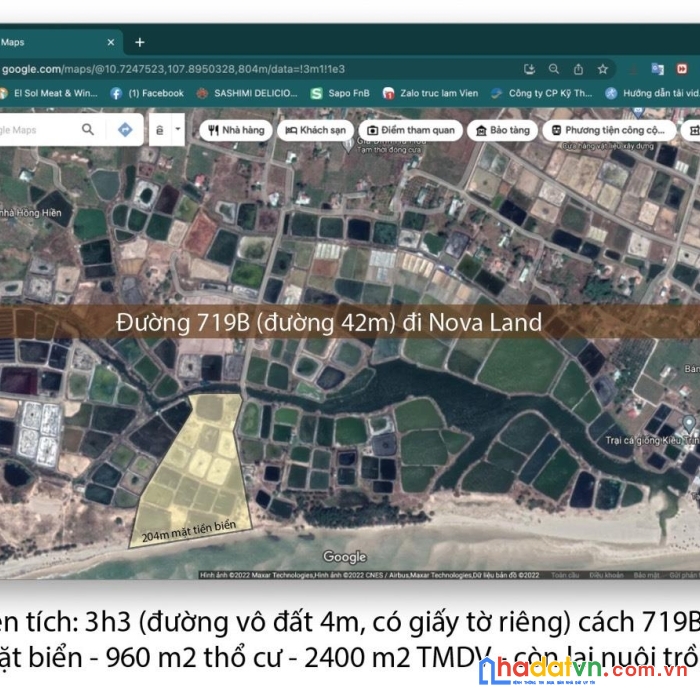700x700 pixels.
Task: Click the share icon in address bar
Action: tap(579, 69)
